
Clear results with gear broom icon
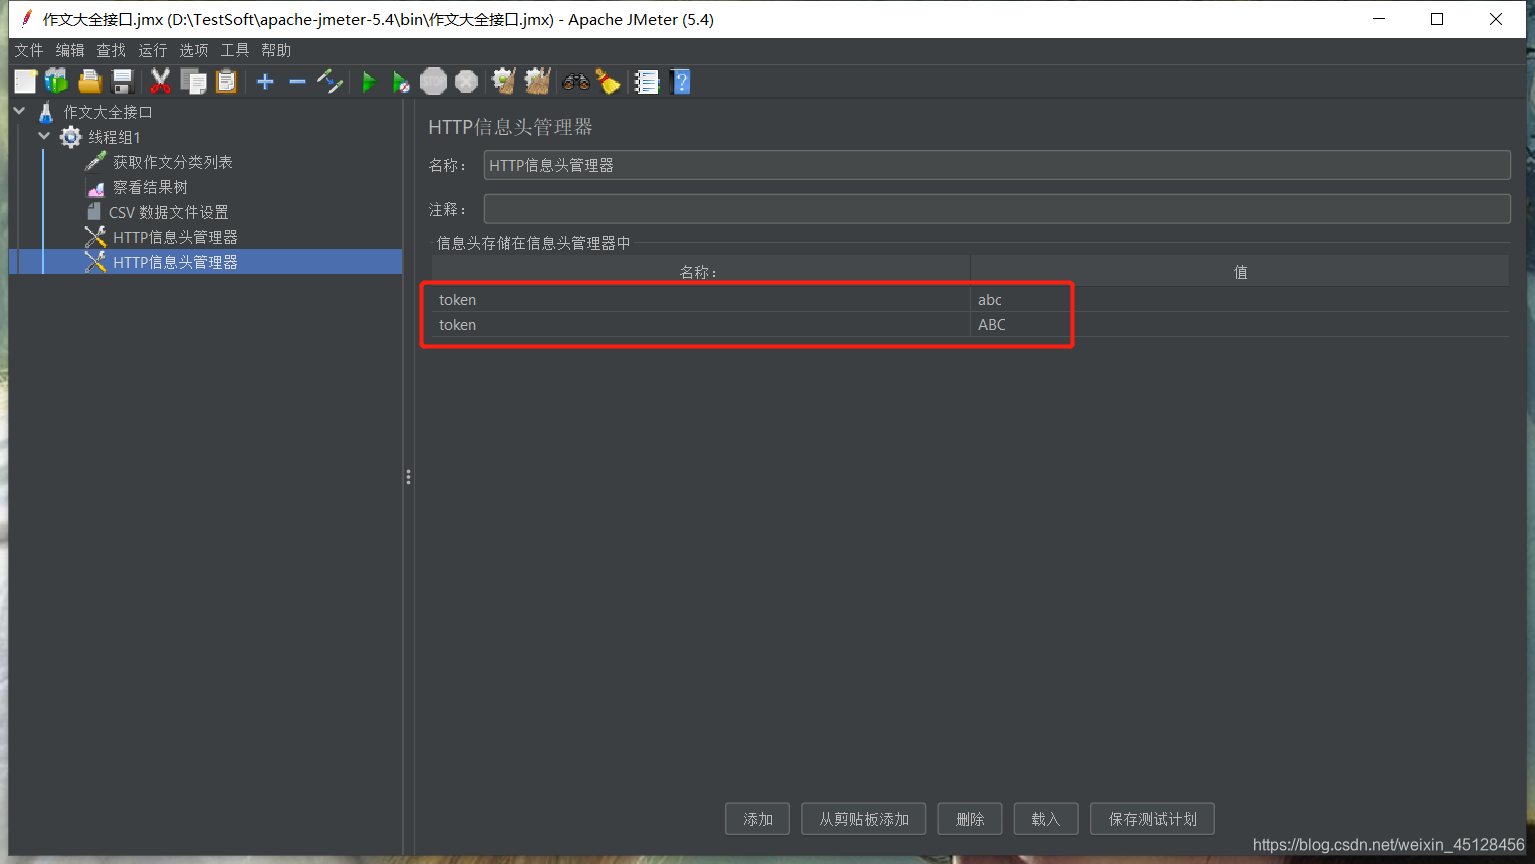coord(504,82)
